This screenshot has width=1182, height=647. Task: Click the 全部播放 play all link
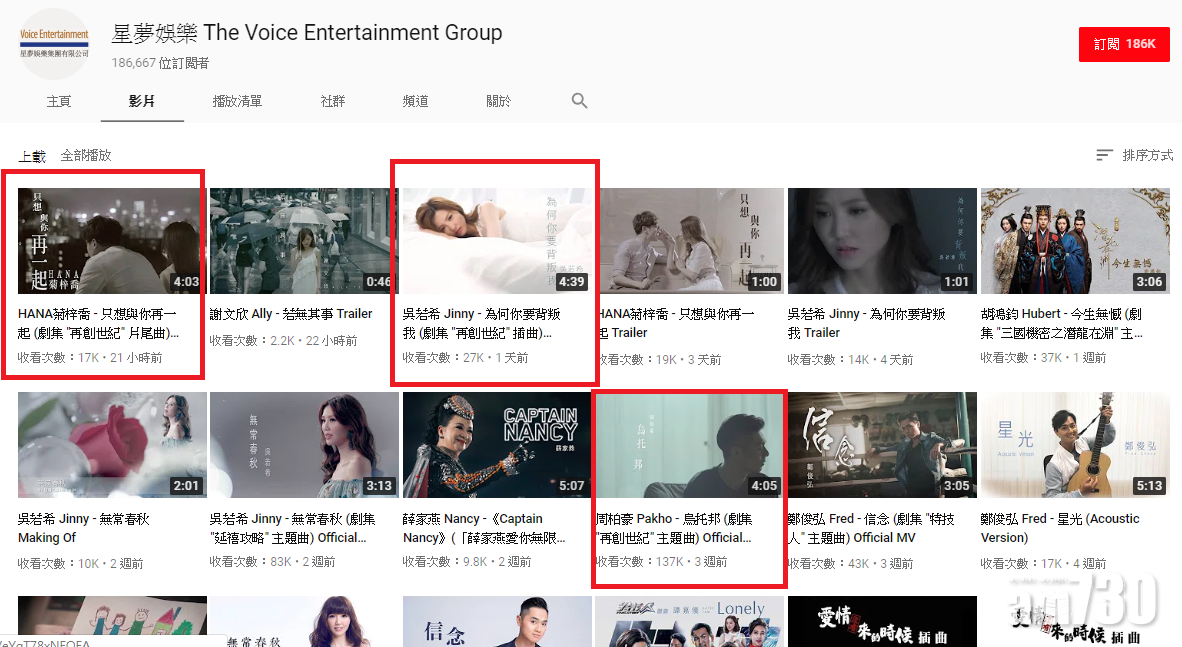pos(86,155)
